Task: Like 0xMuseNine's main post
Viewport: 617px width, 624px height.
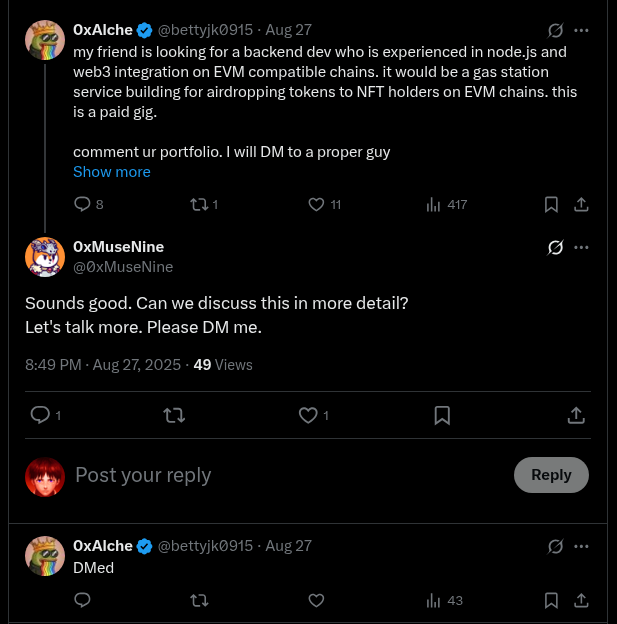Action: click(x=309, y=415)
